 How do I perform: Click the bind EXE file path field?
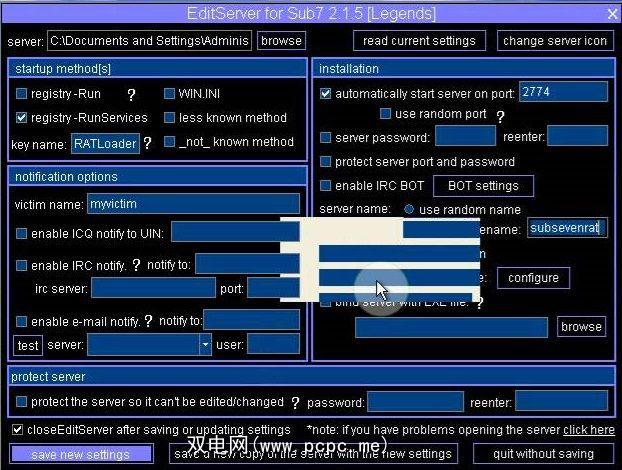pos(451,328)
